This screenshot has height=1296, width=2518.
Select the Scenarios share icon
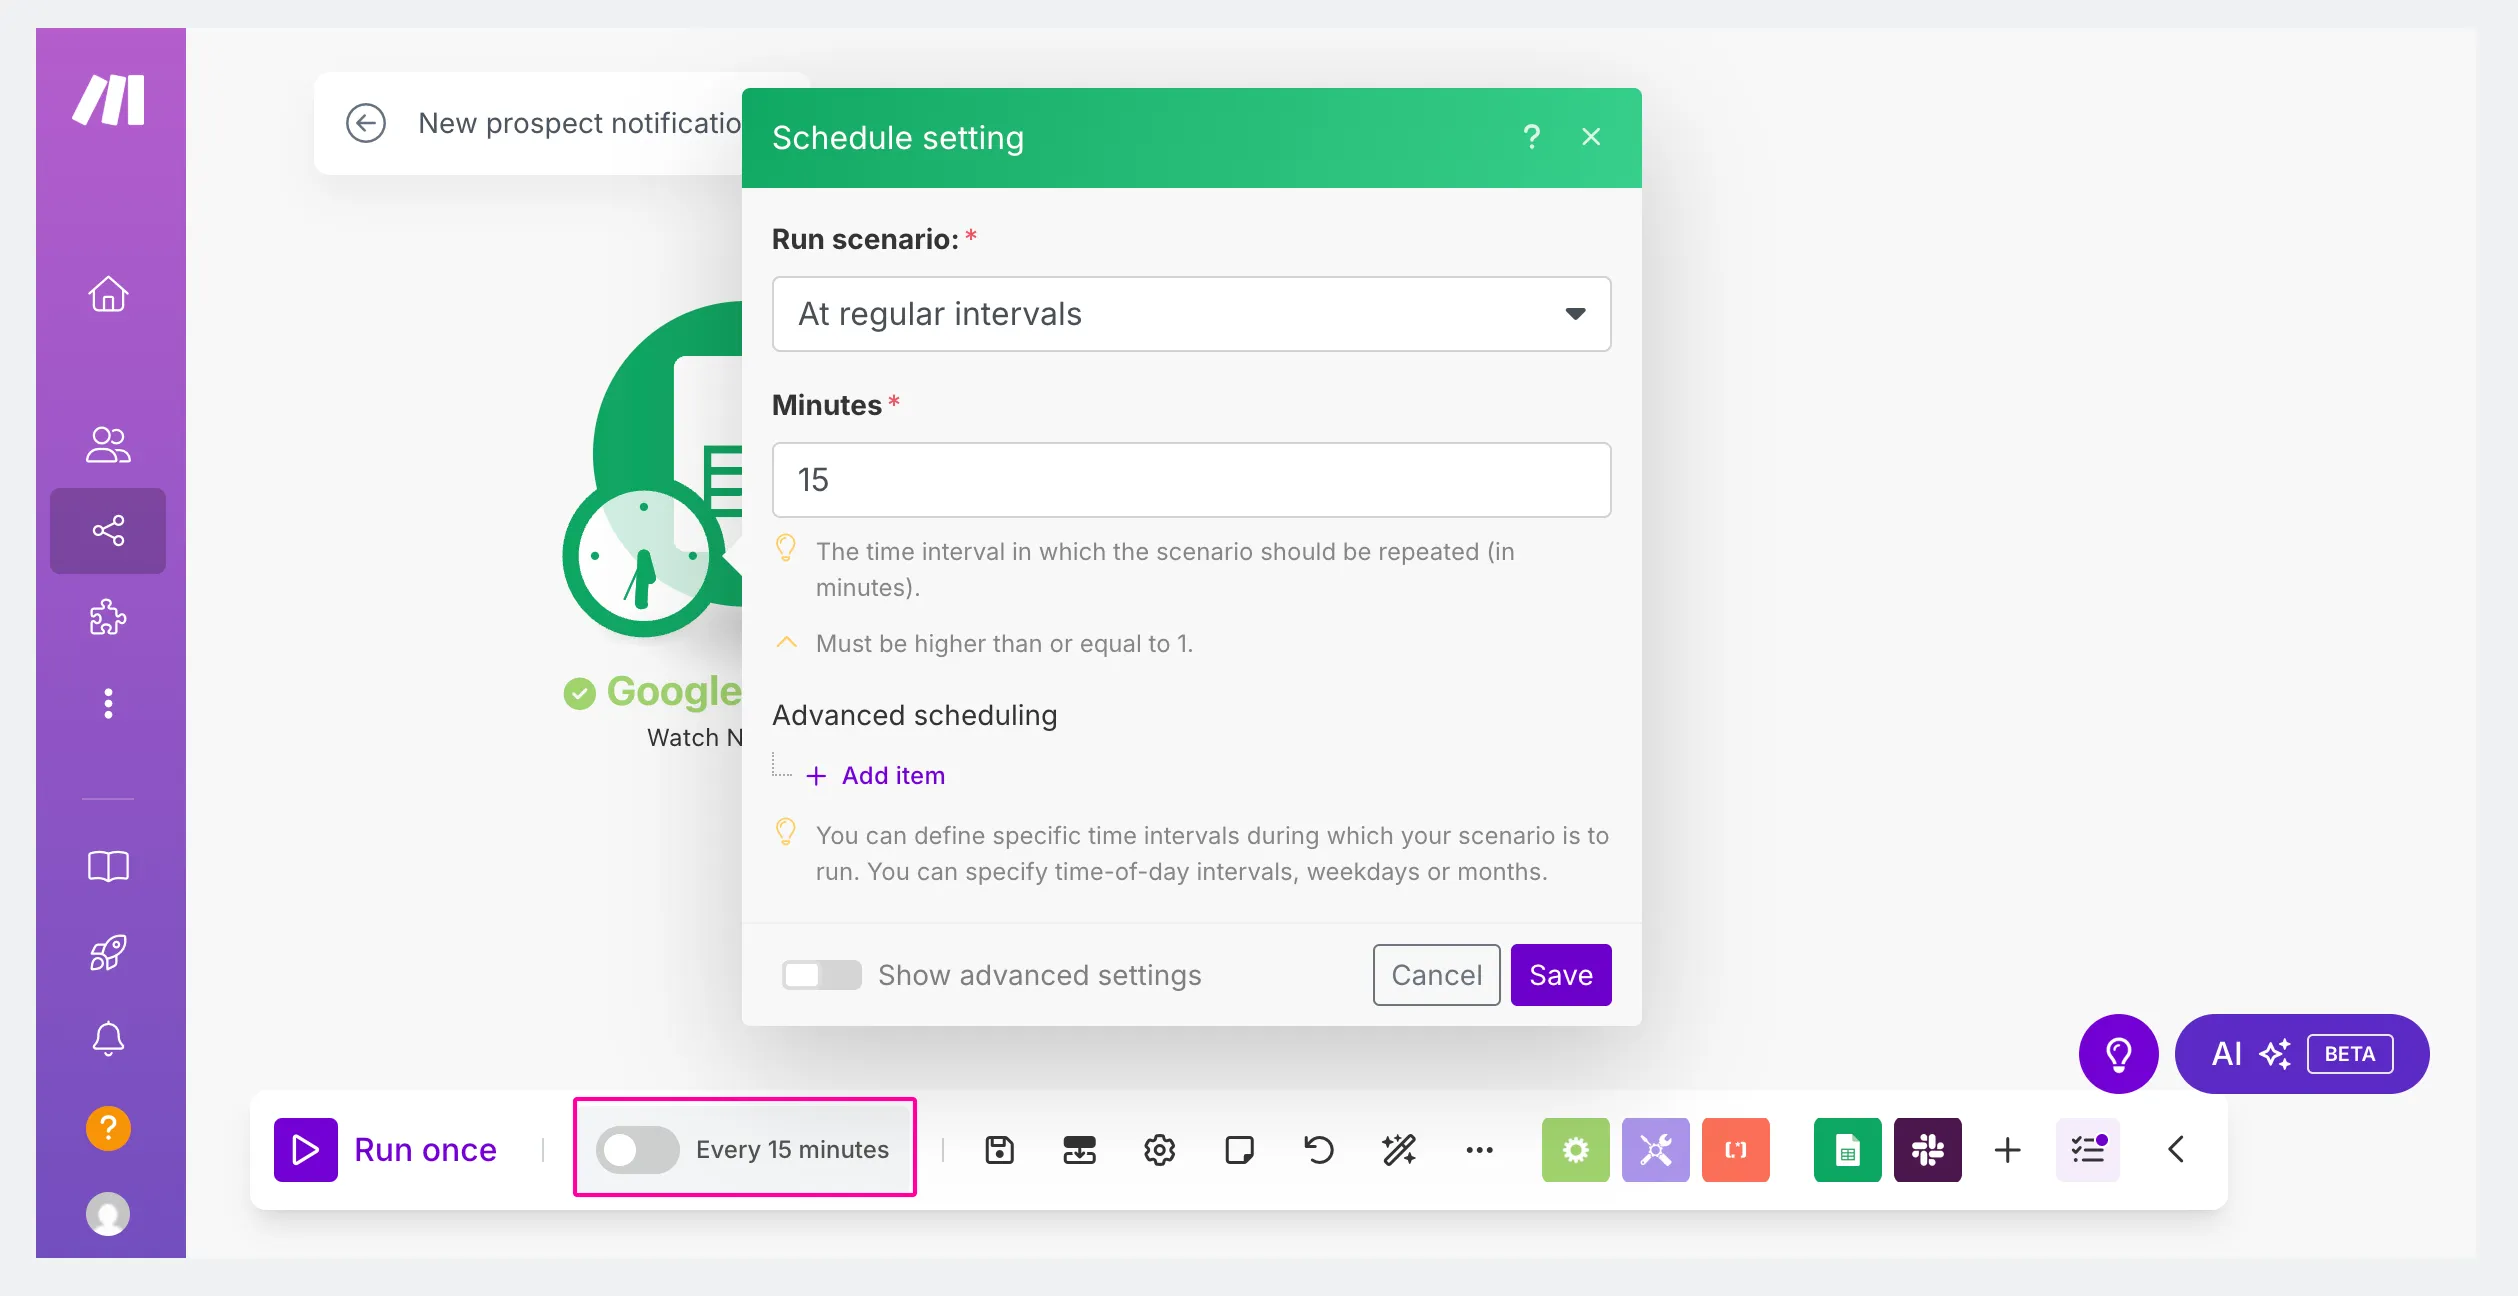pyautogui.click(x=108, y=530)
